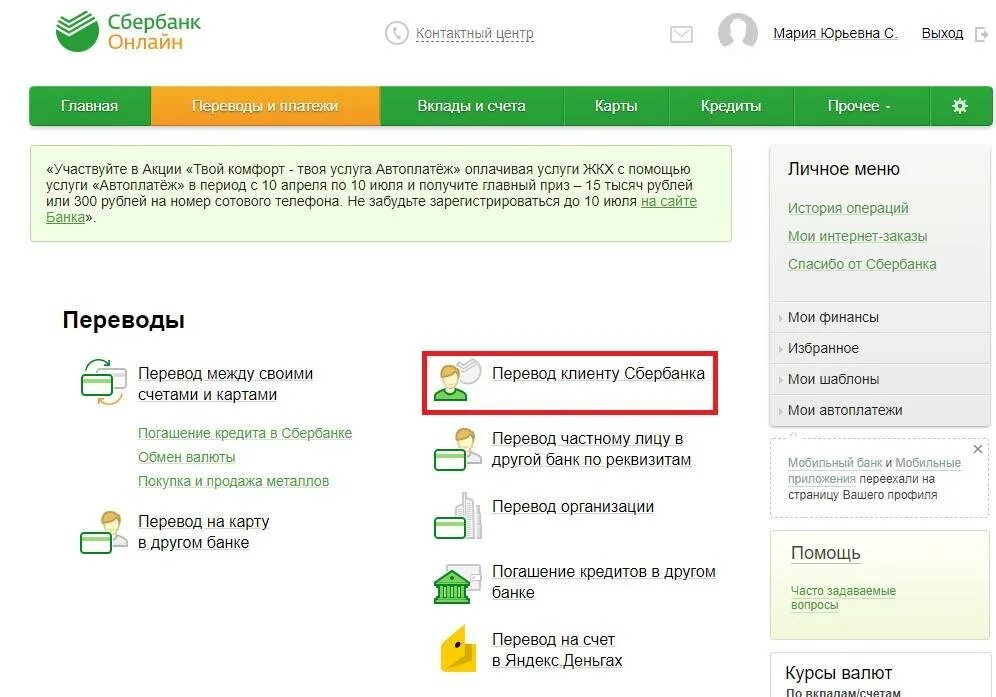Select Перевод на карту в другом банке

pos(203,532)
